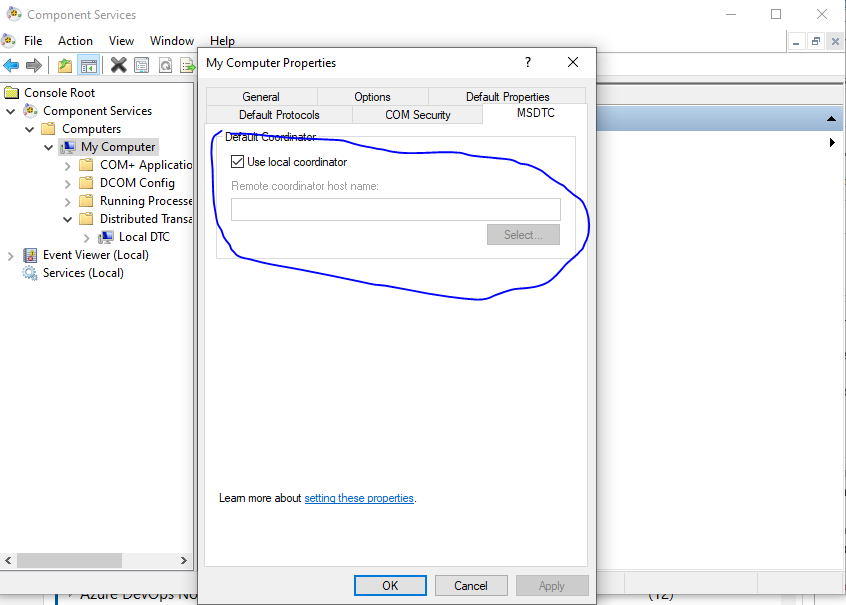Click the Refresh toolbar icon
The height and width of the screenshot is (605, 846).
[164, 65]
